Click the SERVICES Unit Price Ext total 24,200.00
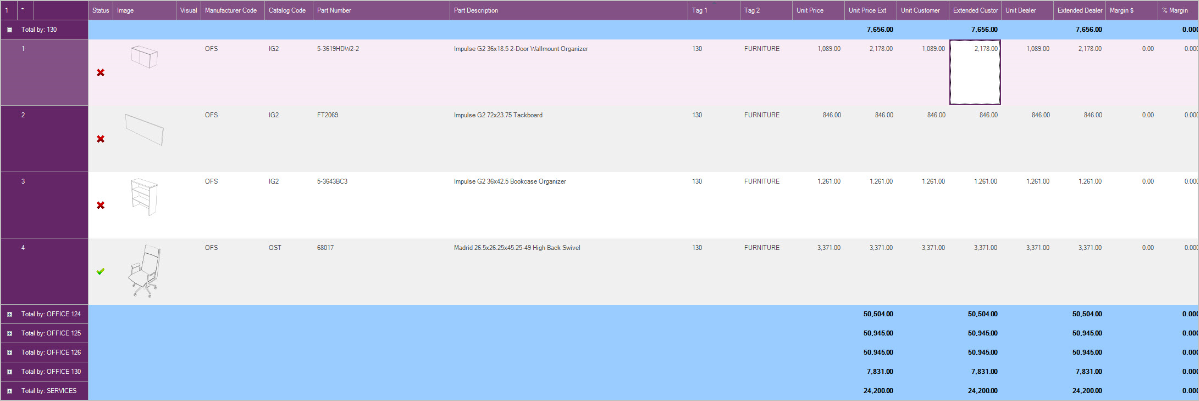 [880, 390]
